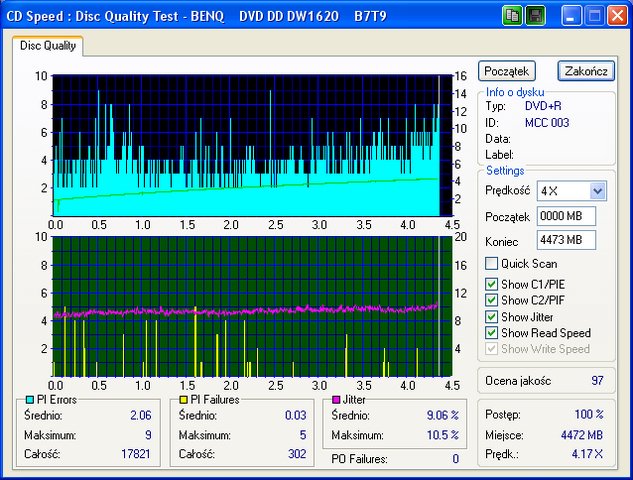Close the Disc Quality Test window
The width and height of the screenshot is (633, 480).
click(618, 16)
